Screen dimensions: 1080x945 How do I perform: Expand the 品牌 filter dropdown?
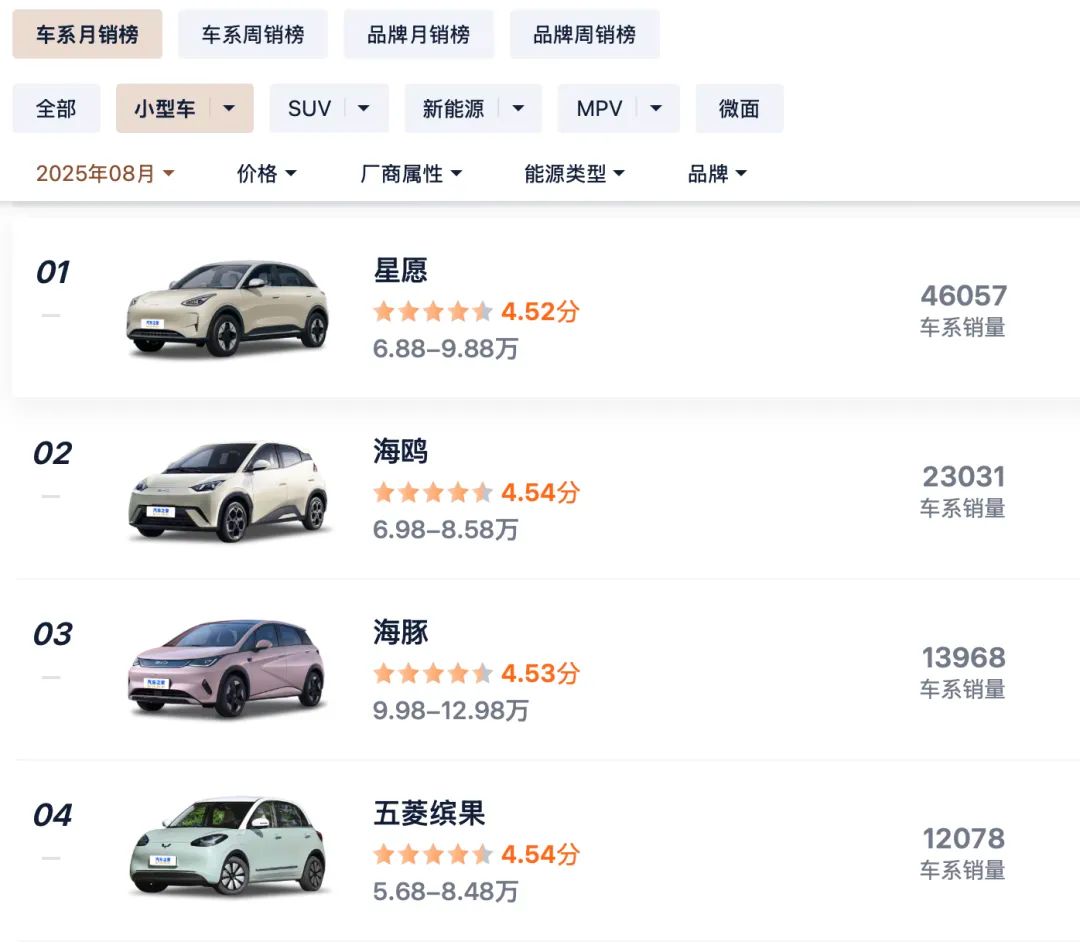[x=717, y=174]
